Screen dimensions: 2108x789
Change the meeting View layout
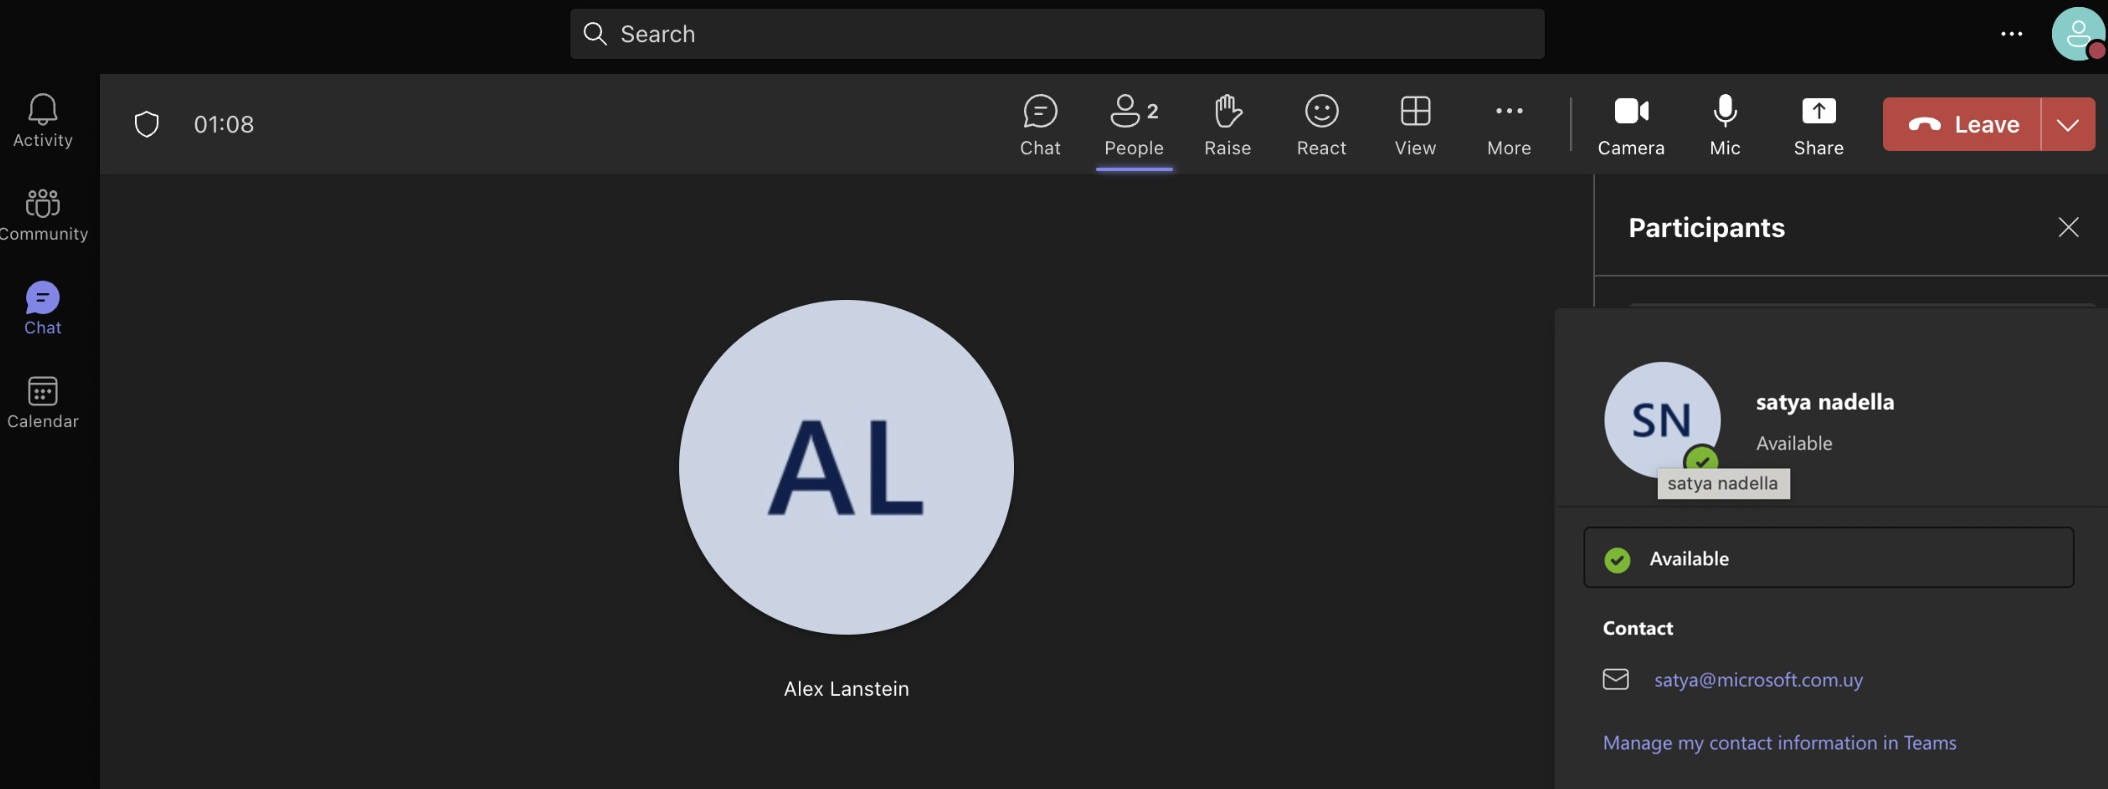coord(1415,125)
